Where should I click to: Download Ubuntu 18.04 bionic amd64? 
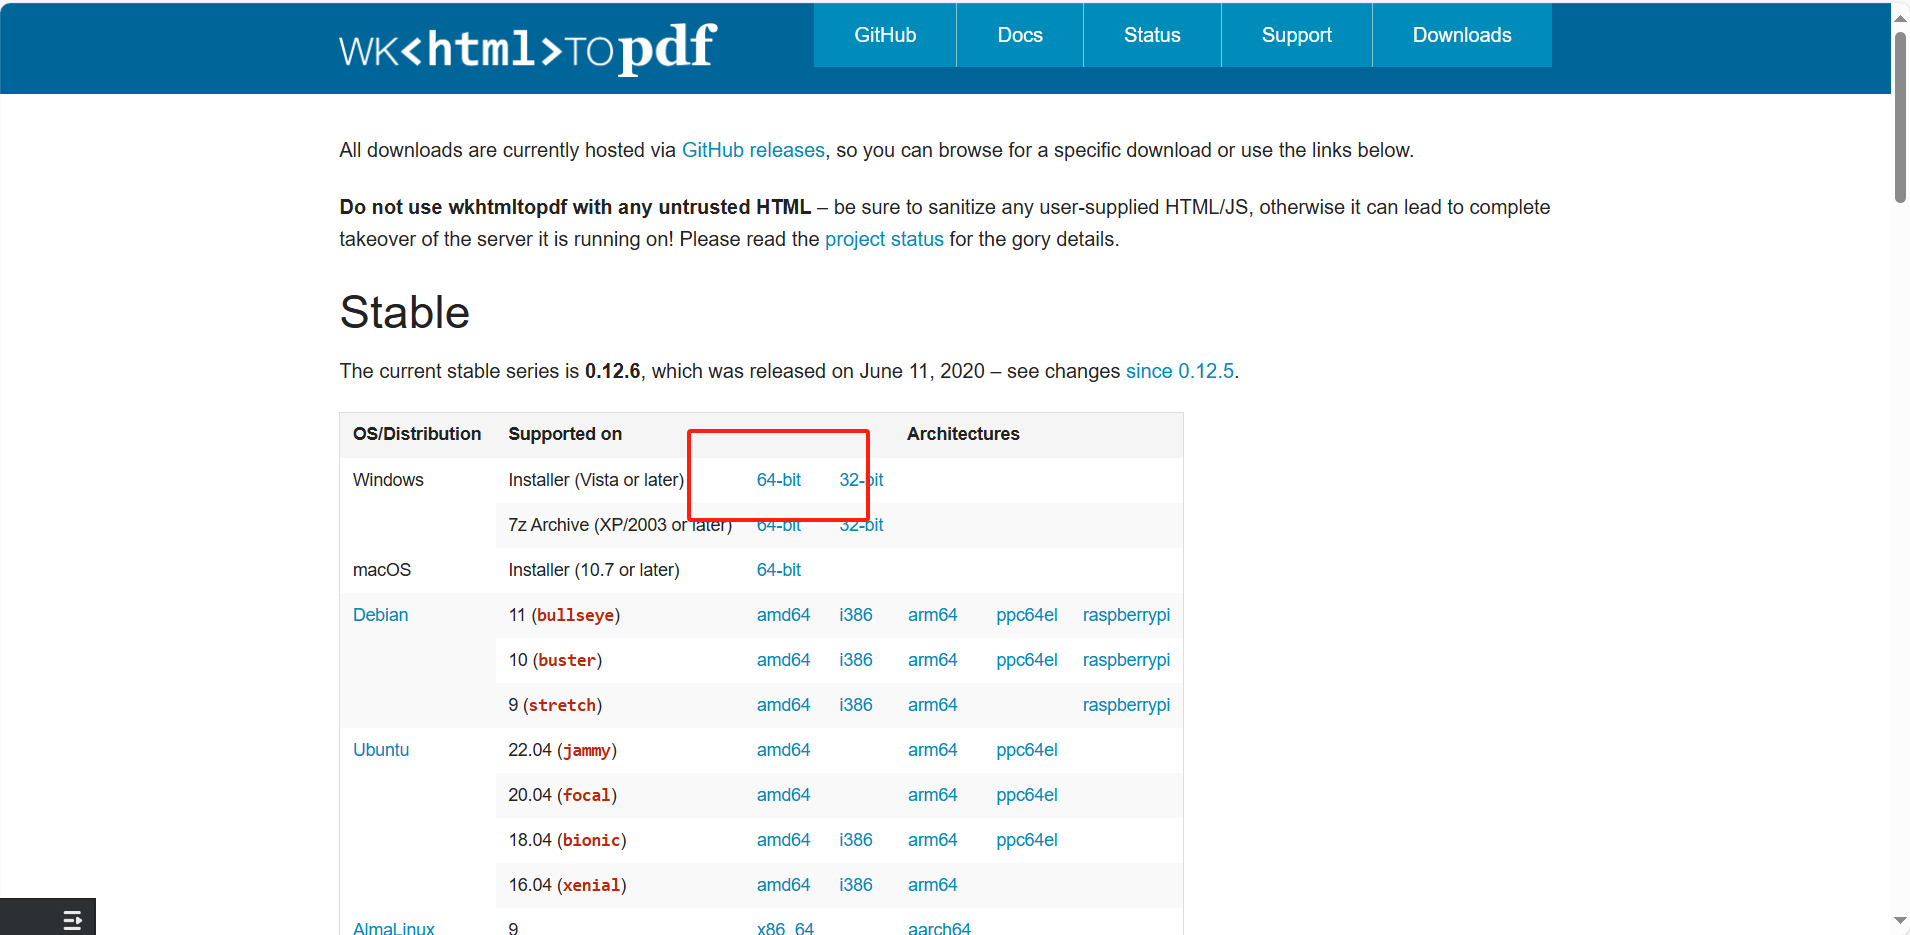(783, 840)
